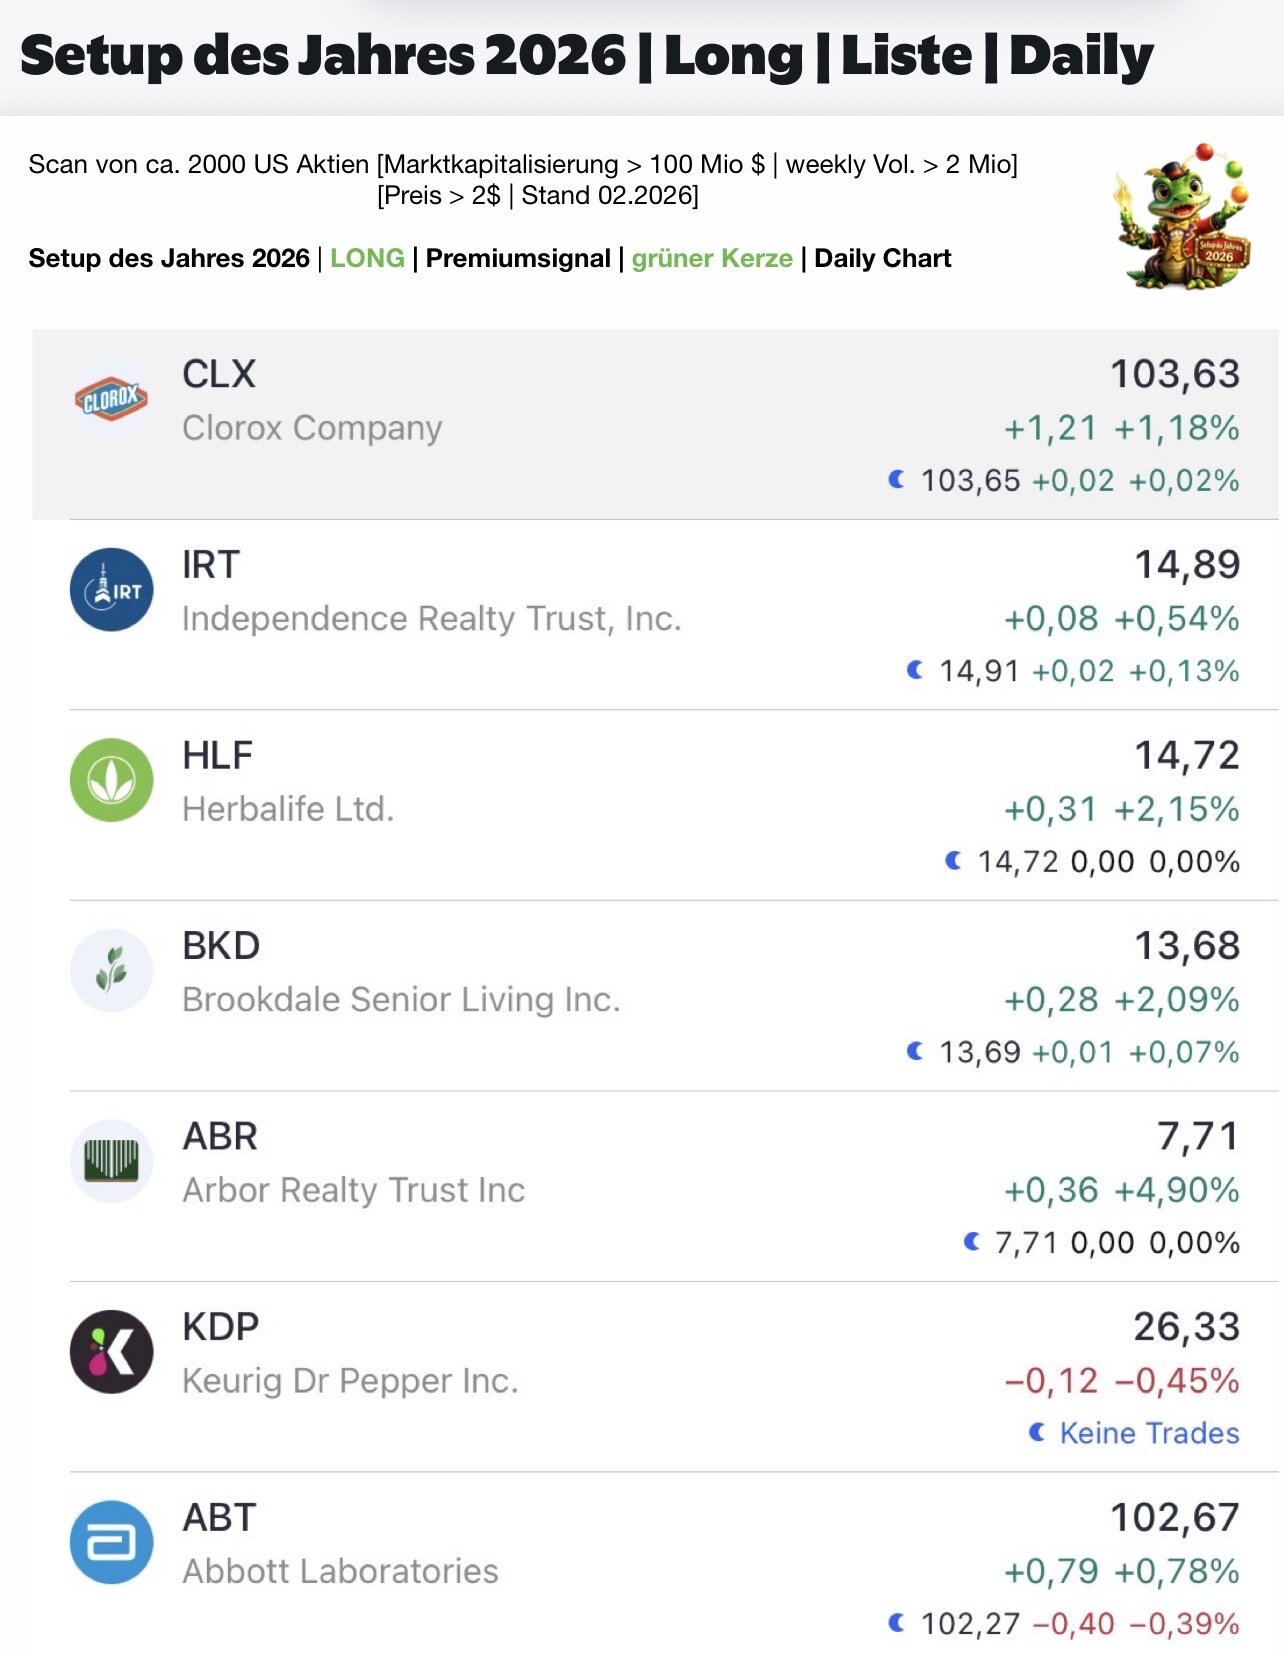Click the CLX after-hours moon icon

[x=897, y=480]
